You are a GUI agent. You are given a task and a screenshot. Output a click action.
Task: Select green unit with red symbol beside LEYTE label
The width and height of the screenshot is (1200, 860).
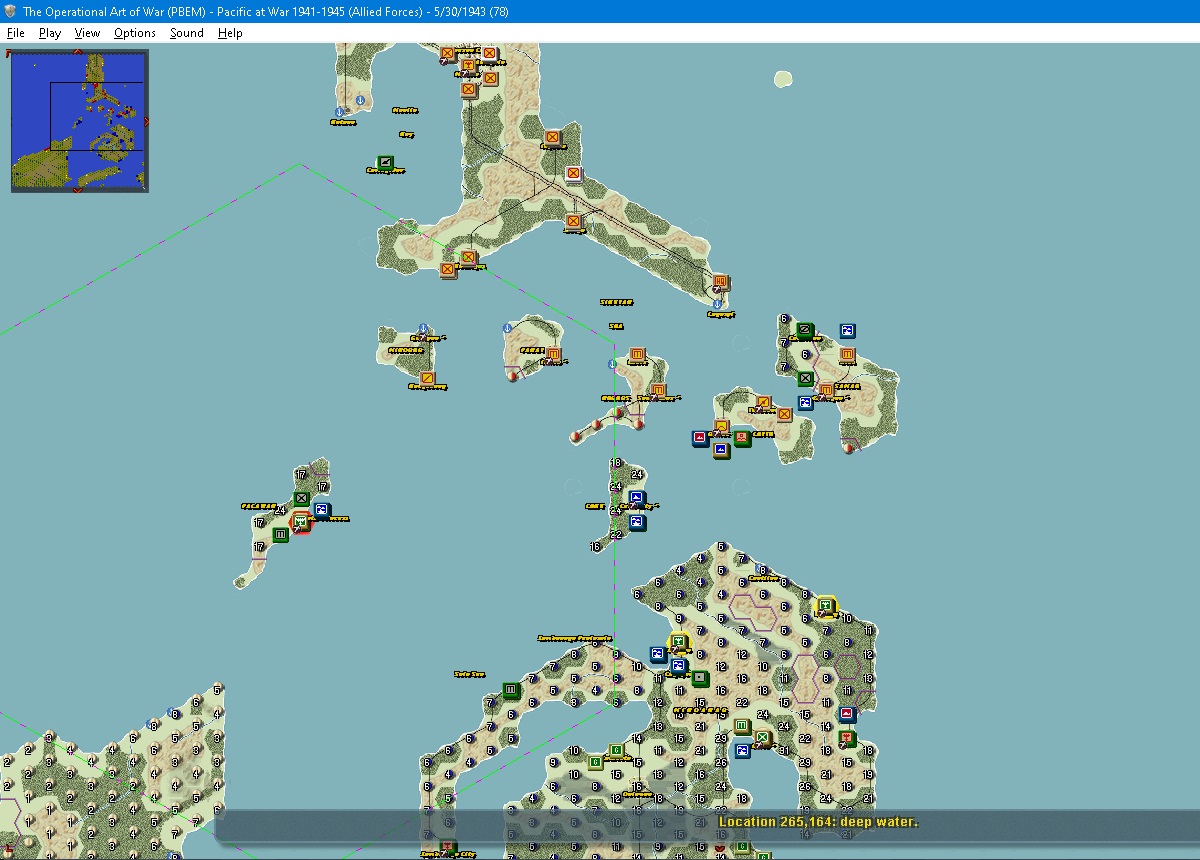click(742, 438)
